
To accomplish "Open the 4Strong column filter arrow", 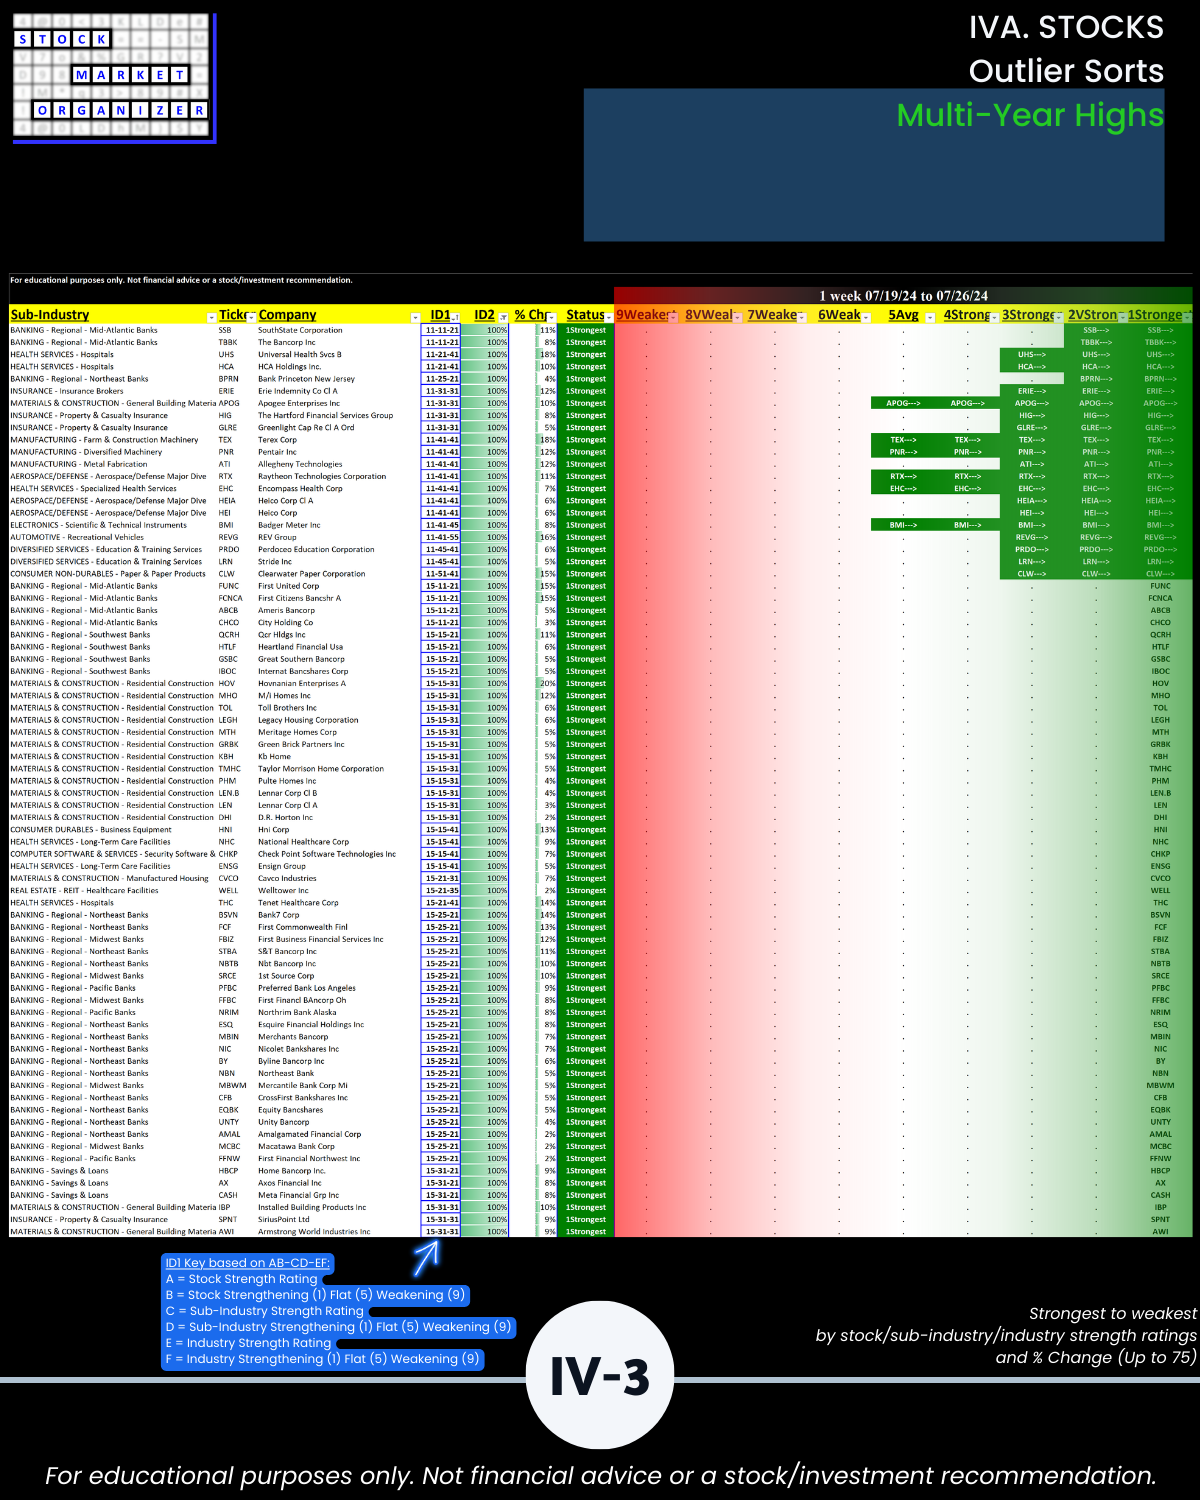I will coord(994,317).
